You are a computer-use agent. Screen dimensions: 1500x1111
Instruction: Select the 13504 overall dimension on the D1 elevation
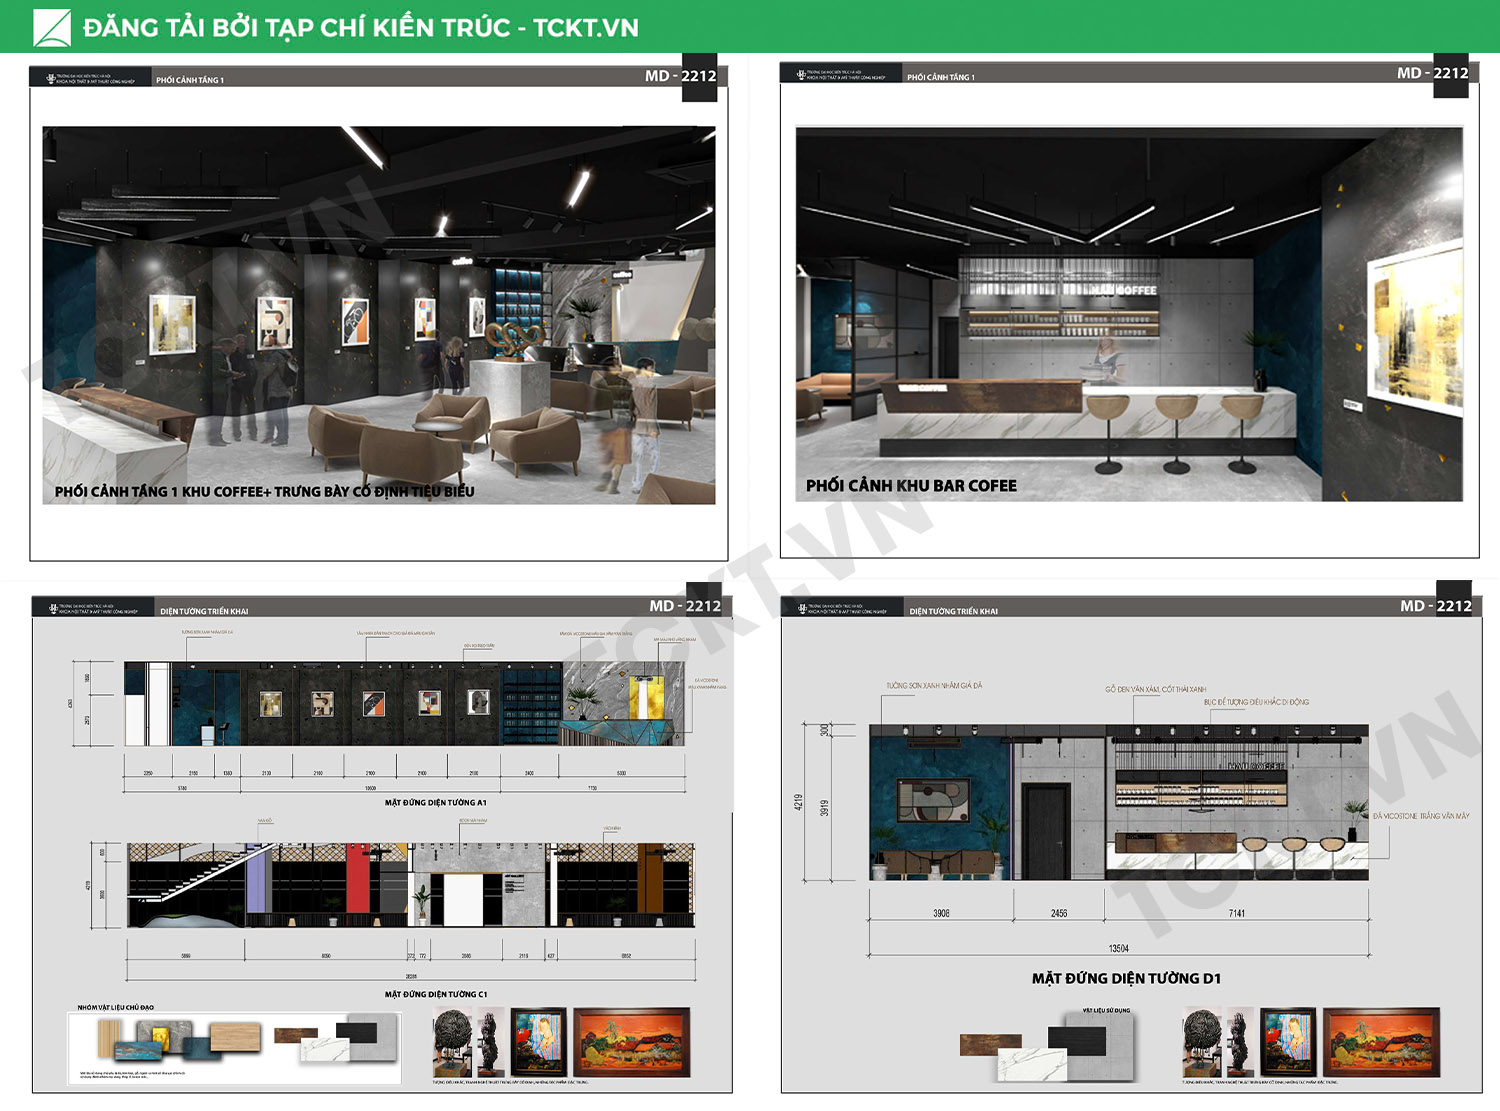pyautogui.click(x=1118, y=948)
